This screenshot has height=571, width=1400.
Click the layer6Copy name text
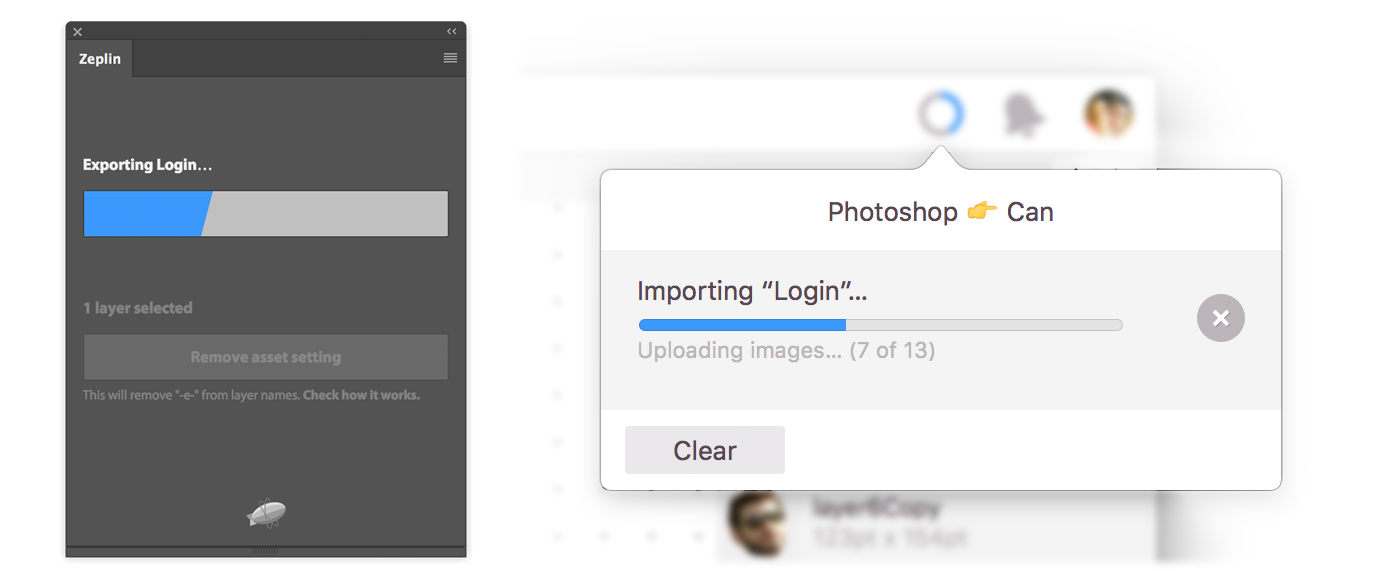877,508
